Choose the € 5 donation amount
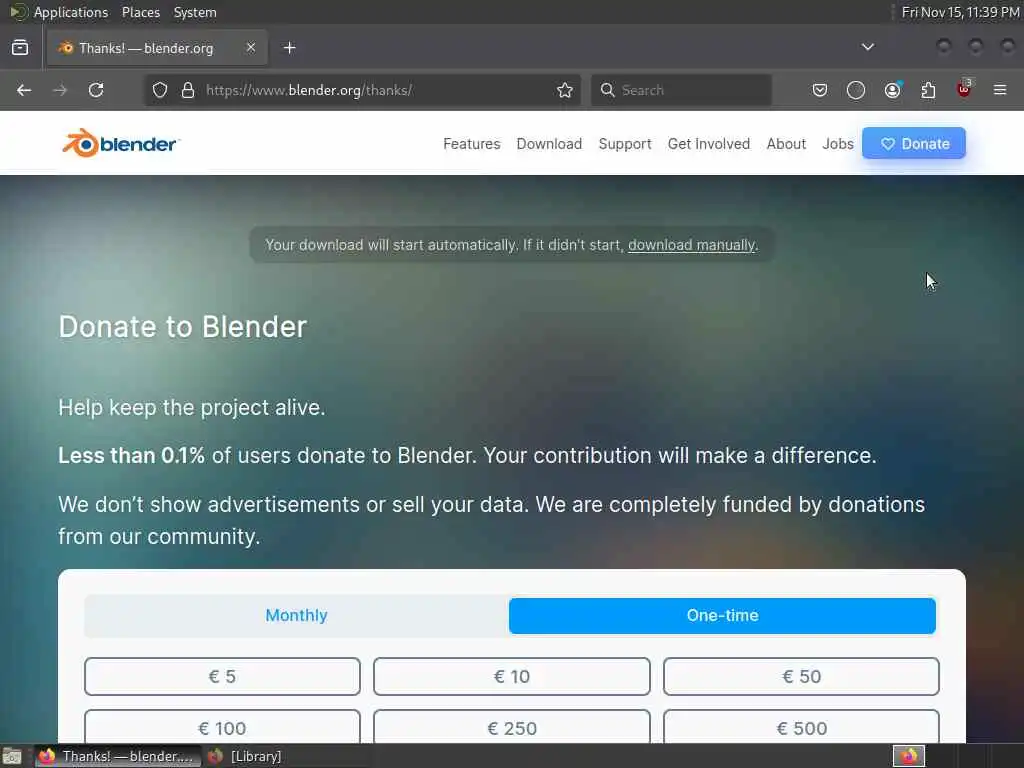 [x=222, y=677]
